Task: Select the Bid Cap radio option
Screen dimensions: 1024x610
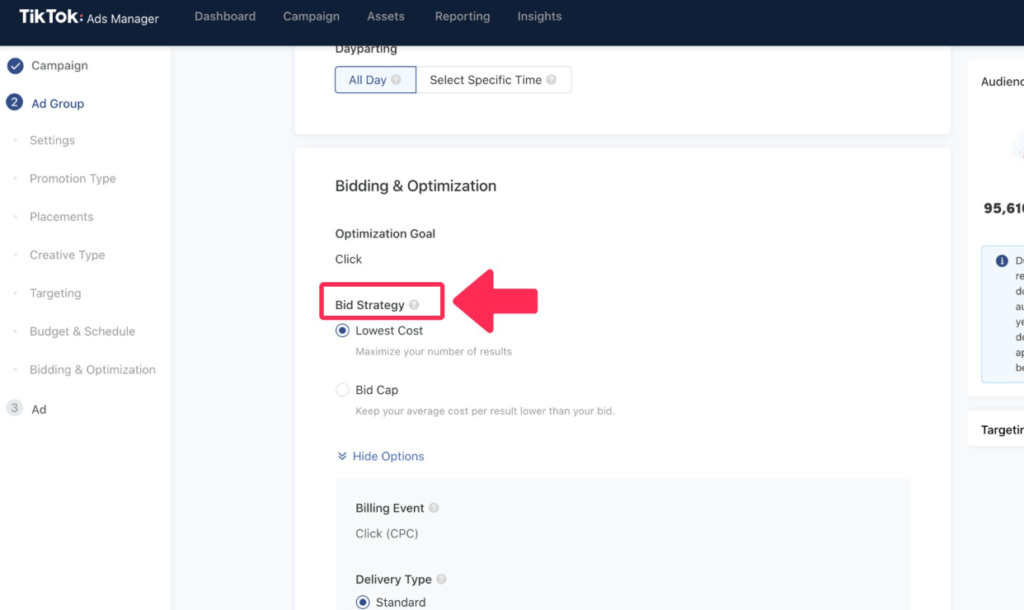Action: [343, 390]
